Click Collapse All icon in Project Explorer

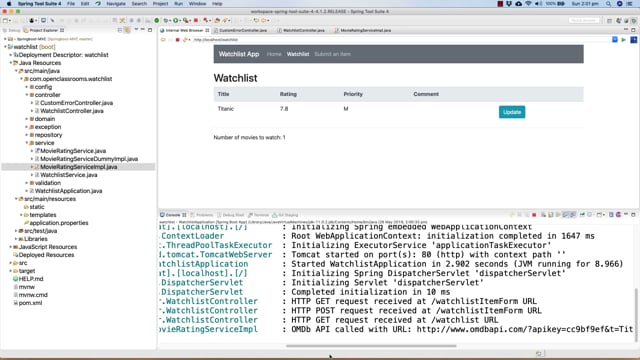click(120, 30)
